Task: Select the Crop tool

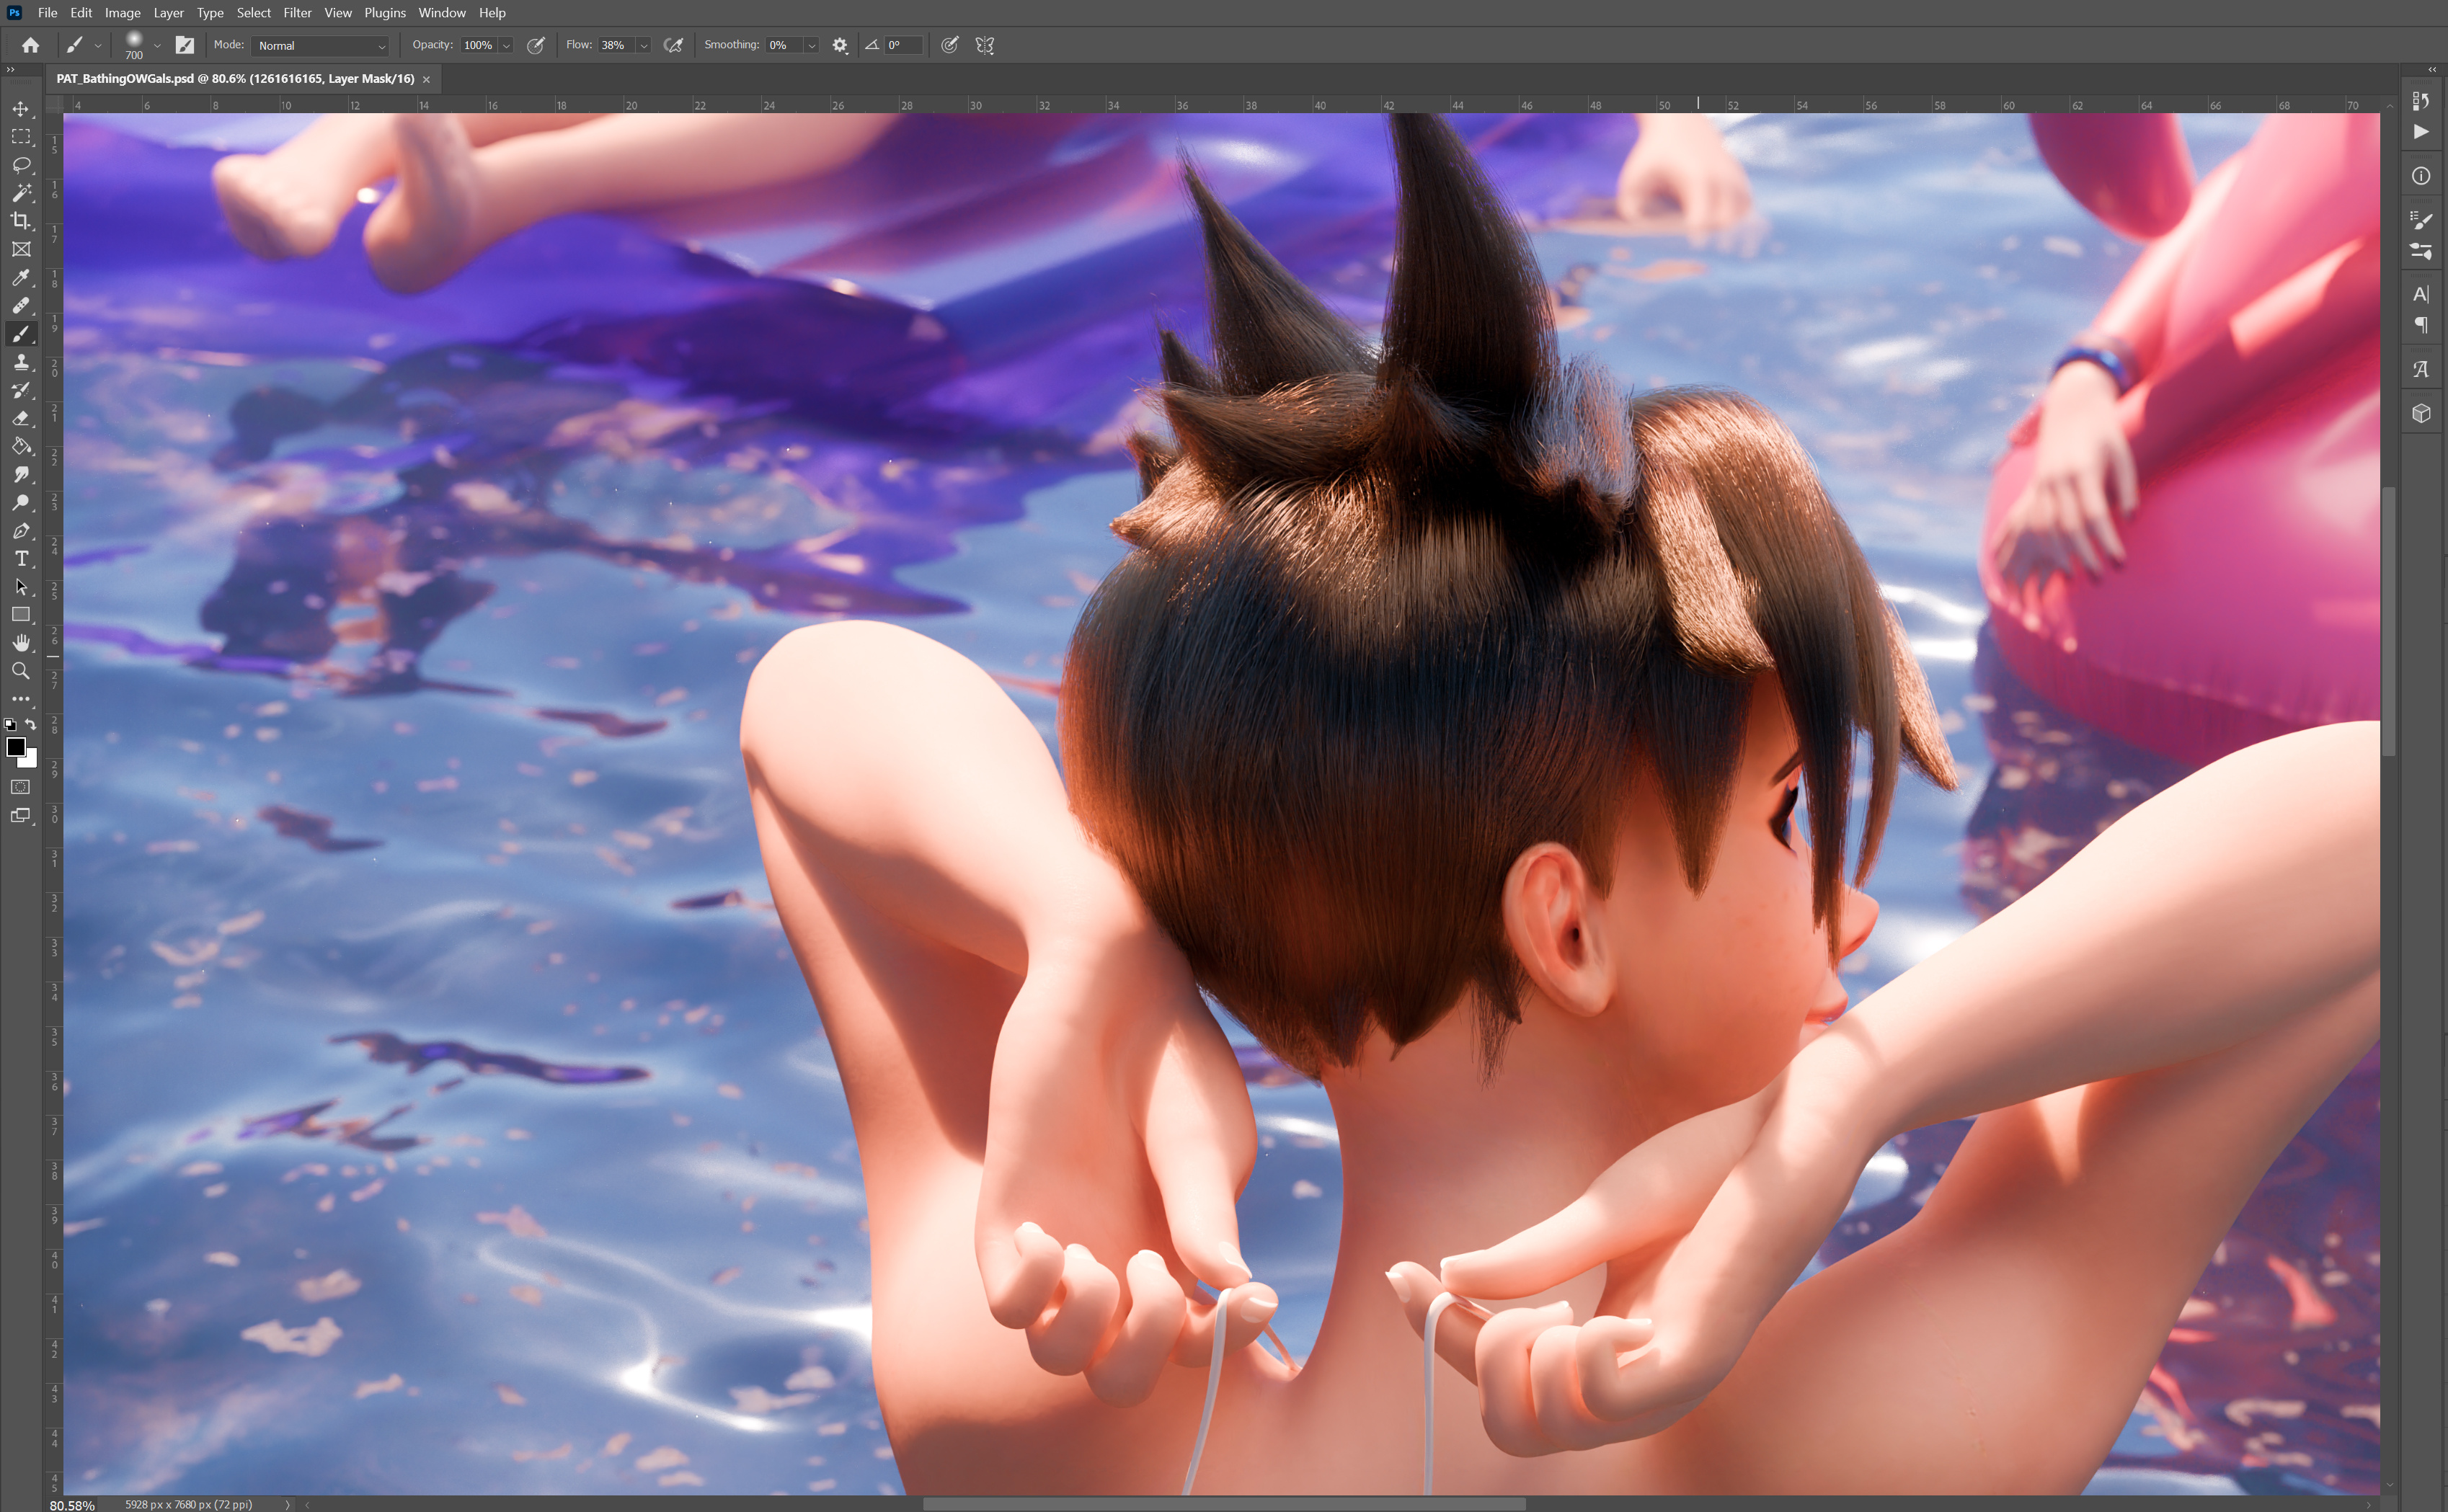Action: pyautogui.click(x=21, y=220)
